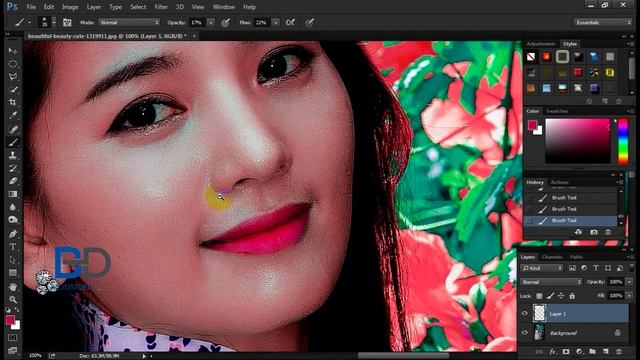The height and width of the screenshot is (360, 640).
Task: Select the Pen tool
Action: [13, 234]
